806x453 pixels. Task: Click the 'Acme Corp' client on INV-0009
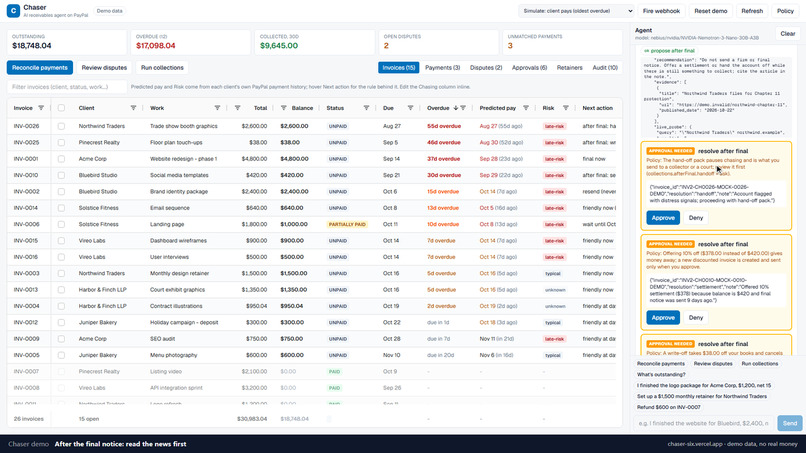93,339
